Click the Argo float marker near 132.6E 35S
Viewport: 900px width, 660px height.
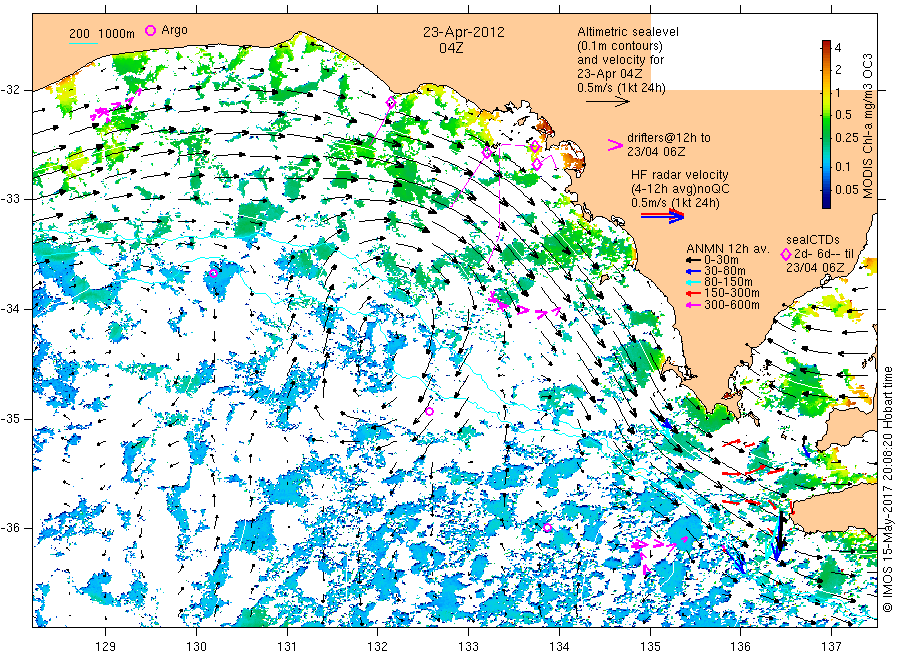click(429, 411)
